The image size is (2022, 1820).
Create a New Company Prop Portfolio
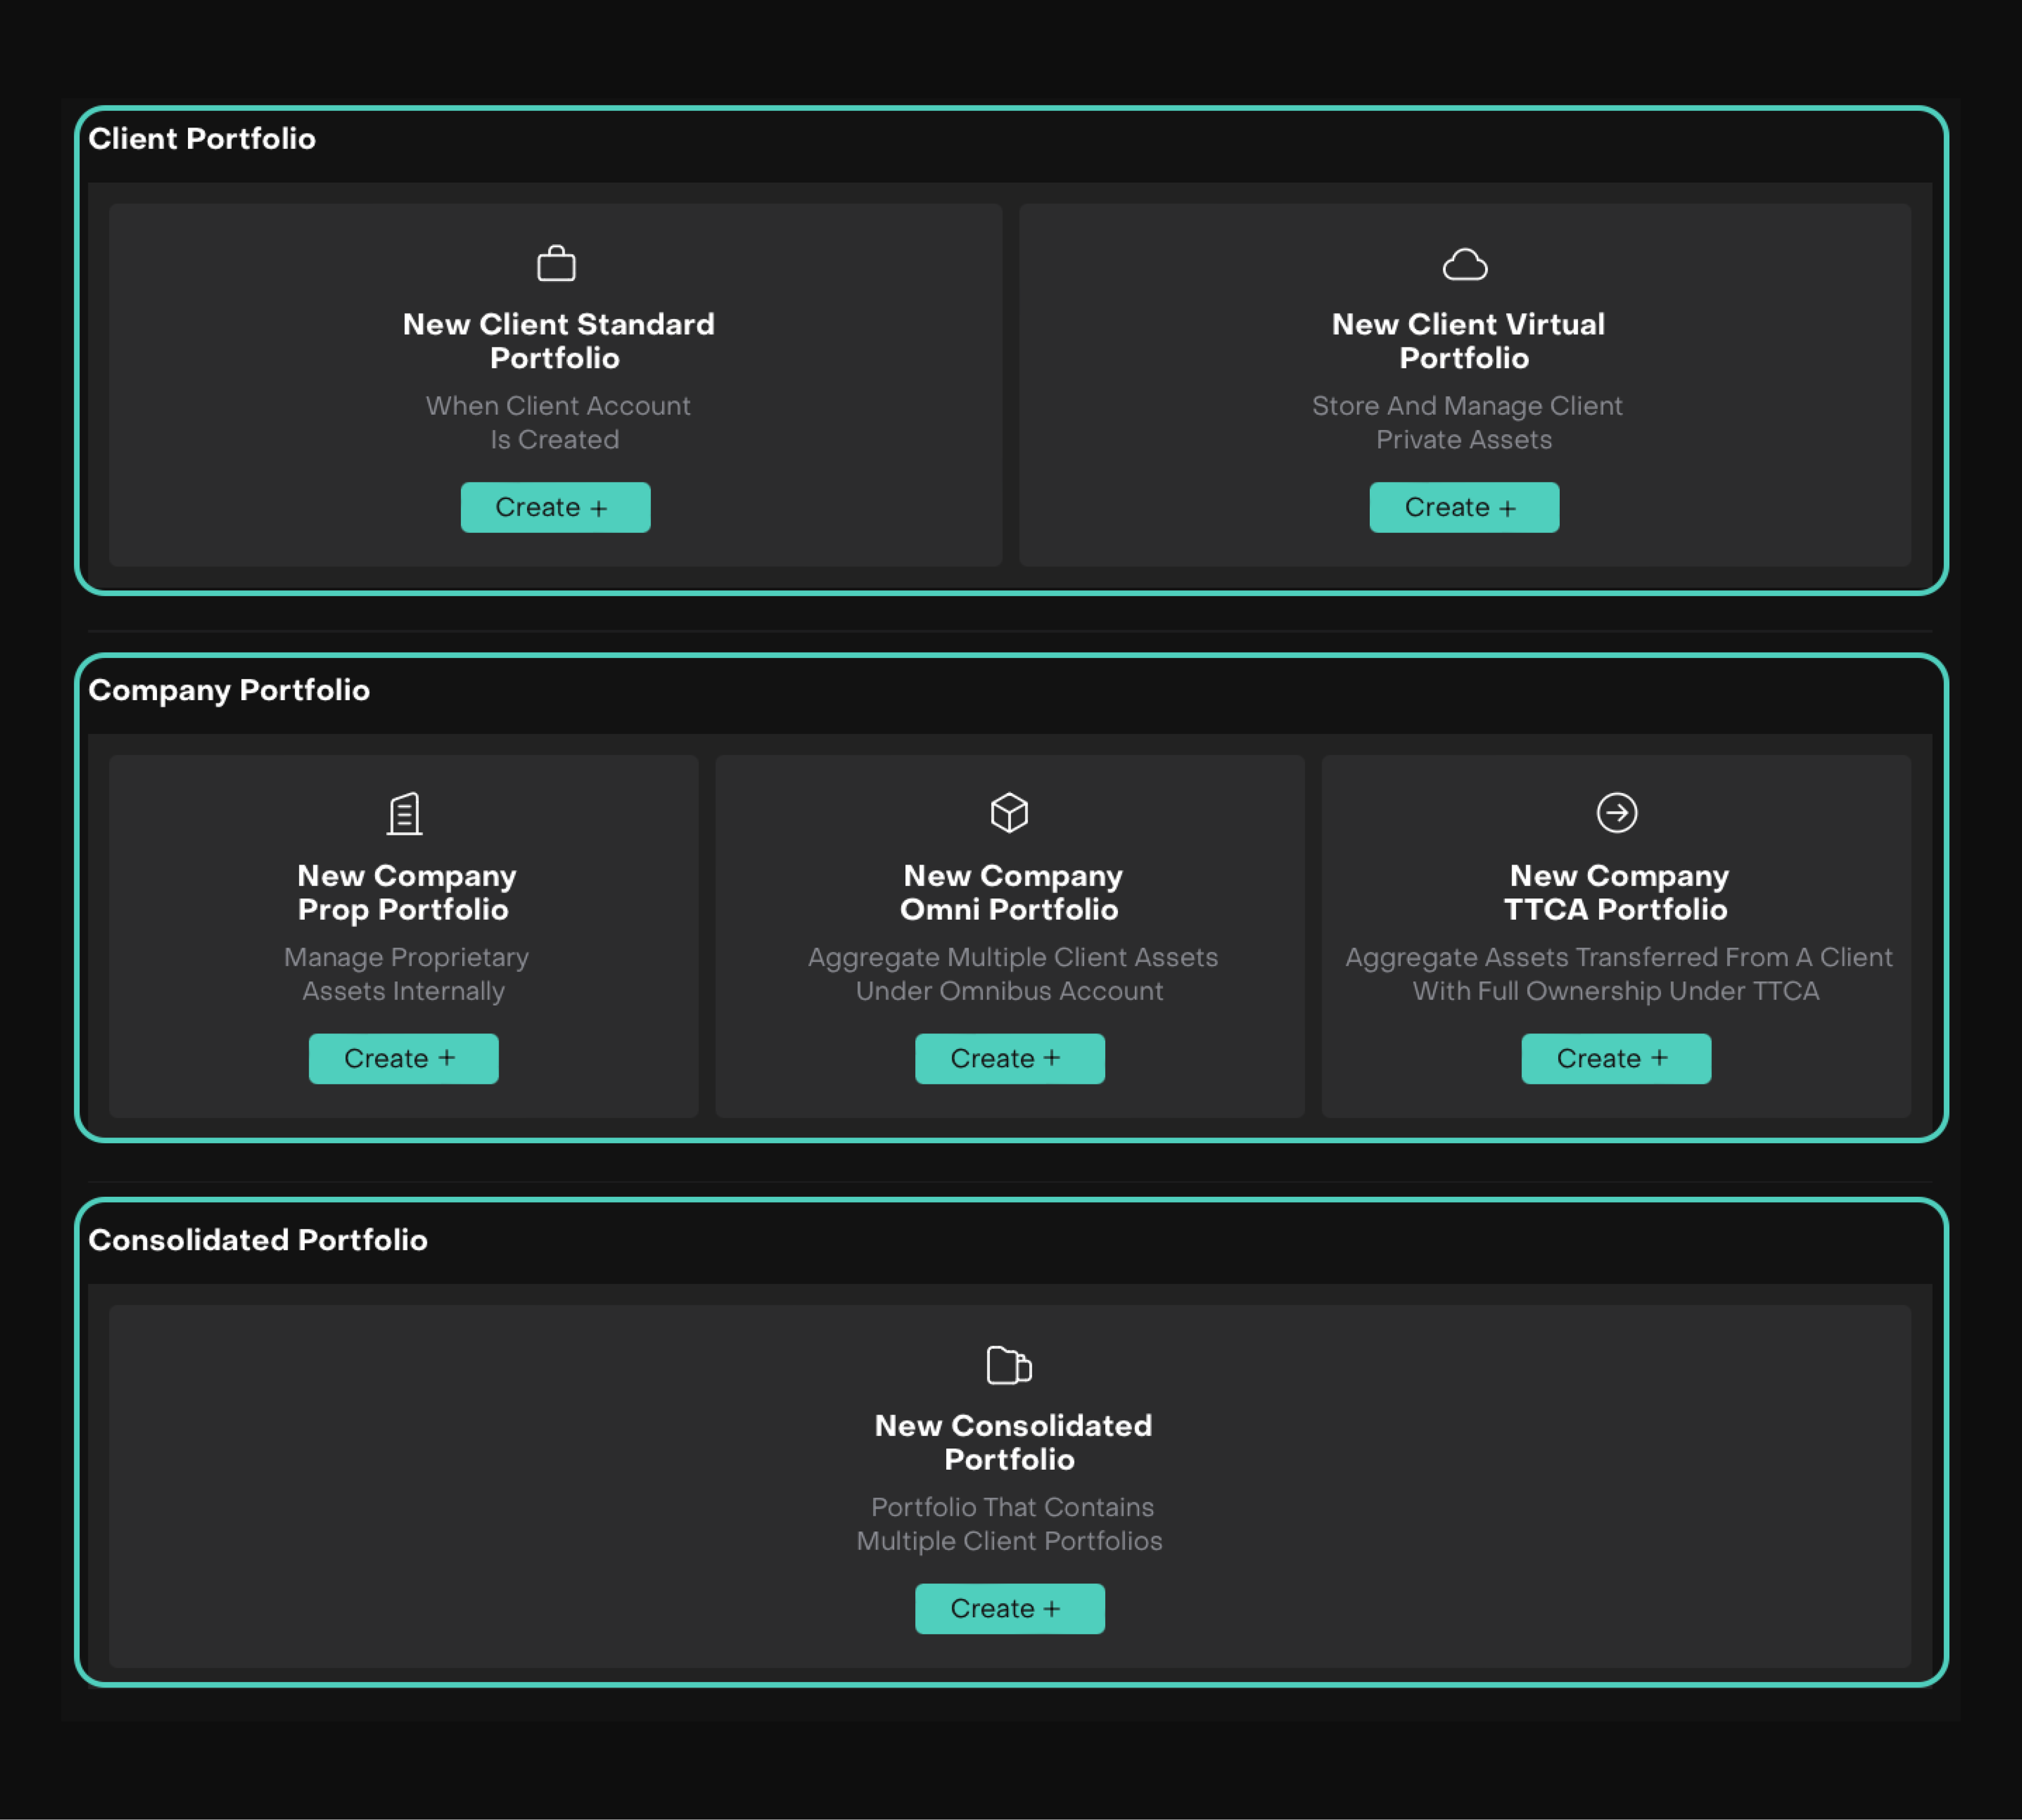[x=403, y=1058]
